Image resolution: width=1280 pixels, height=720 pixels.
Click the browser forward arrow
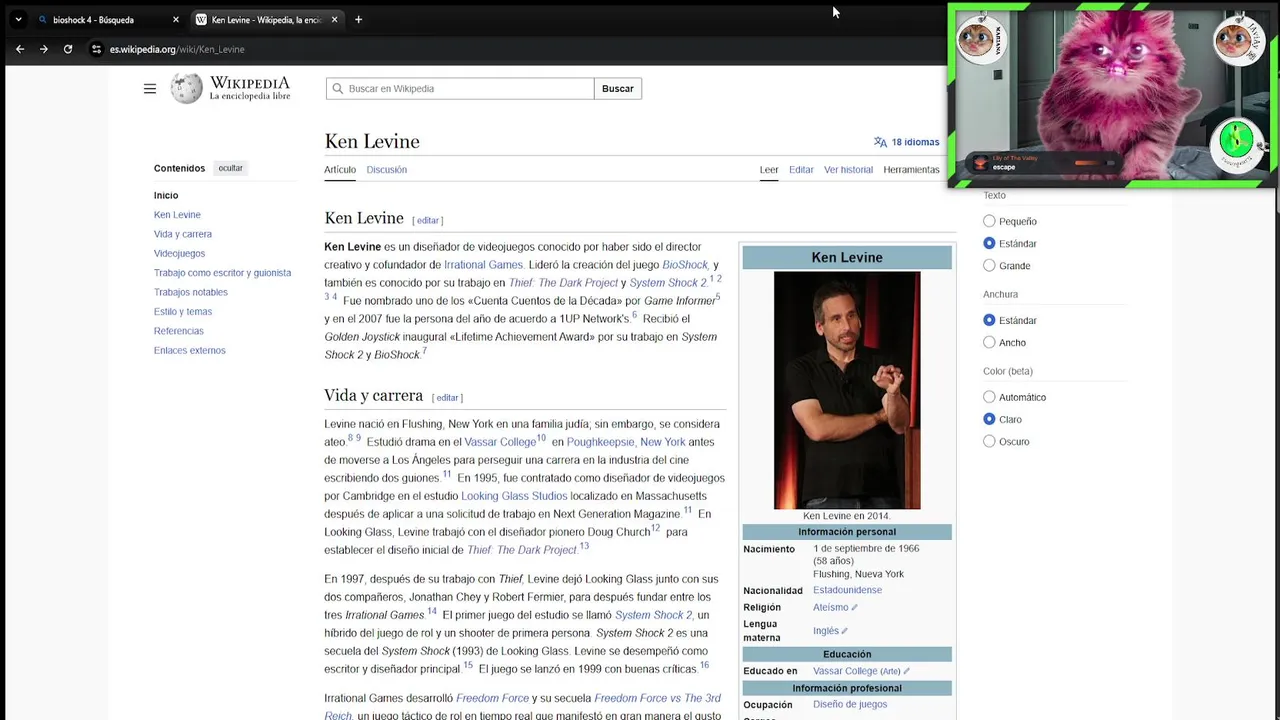coord(44,49)
